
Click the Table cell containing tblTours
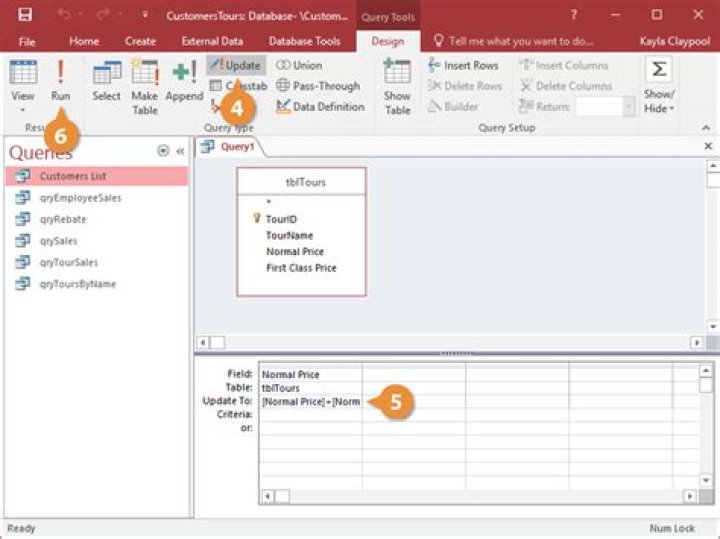(x=310, y=388)
